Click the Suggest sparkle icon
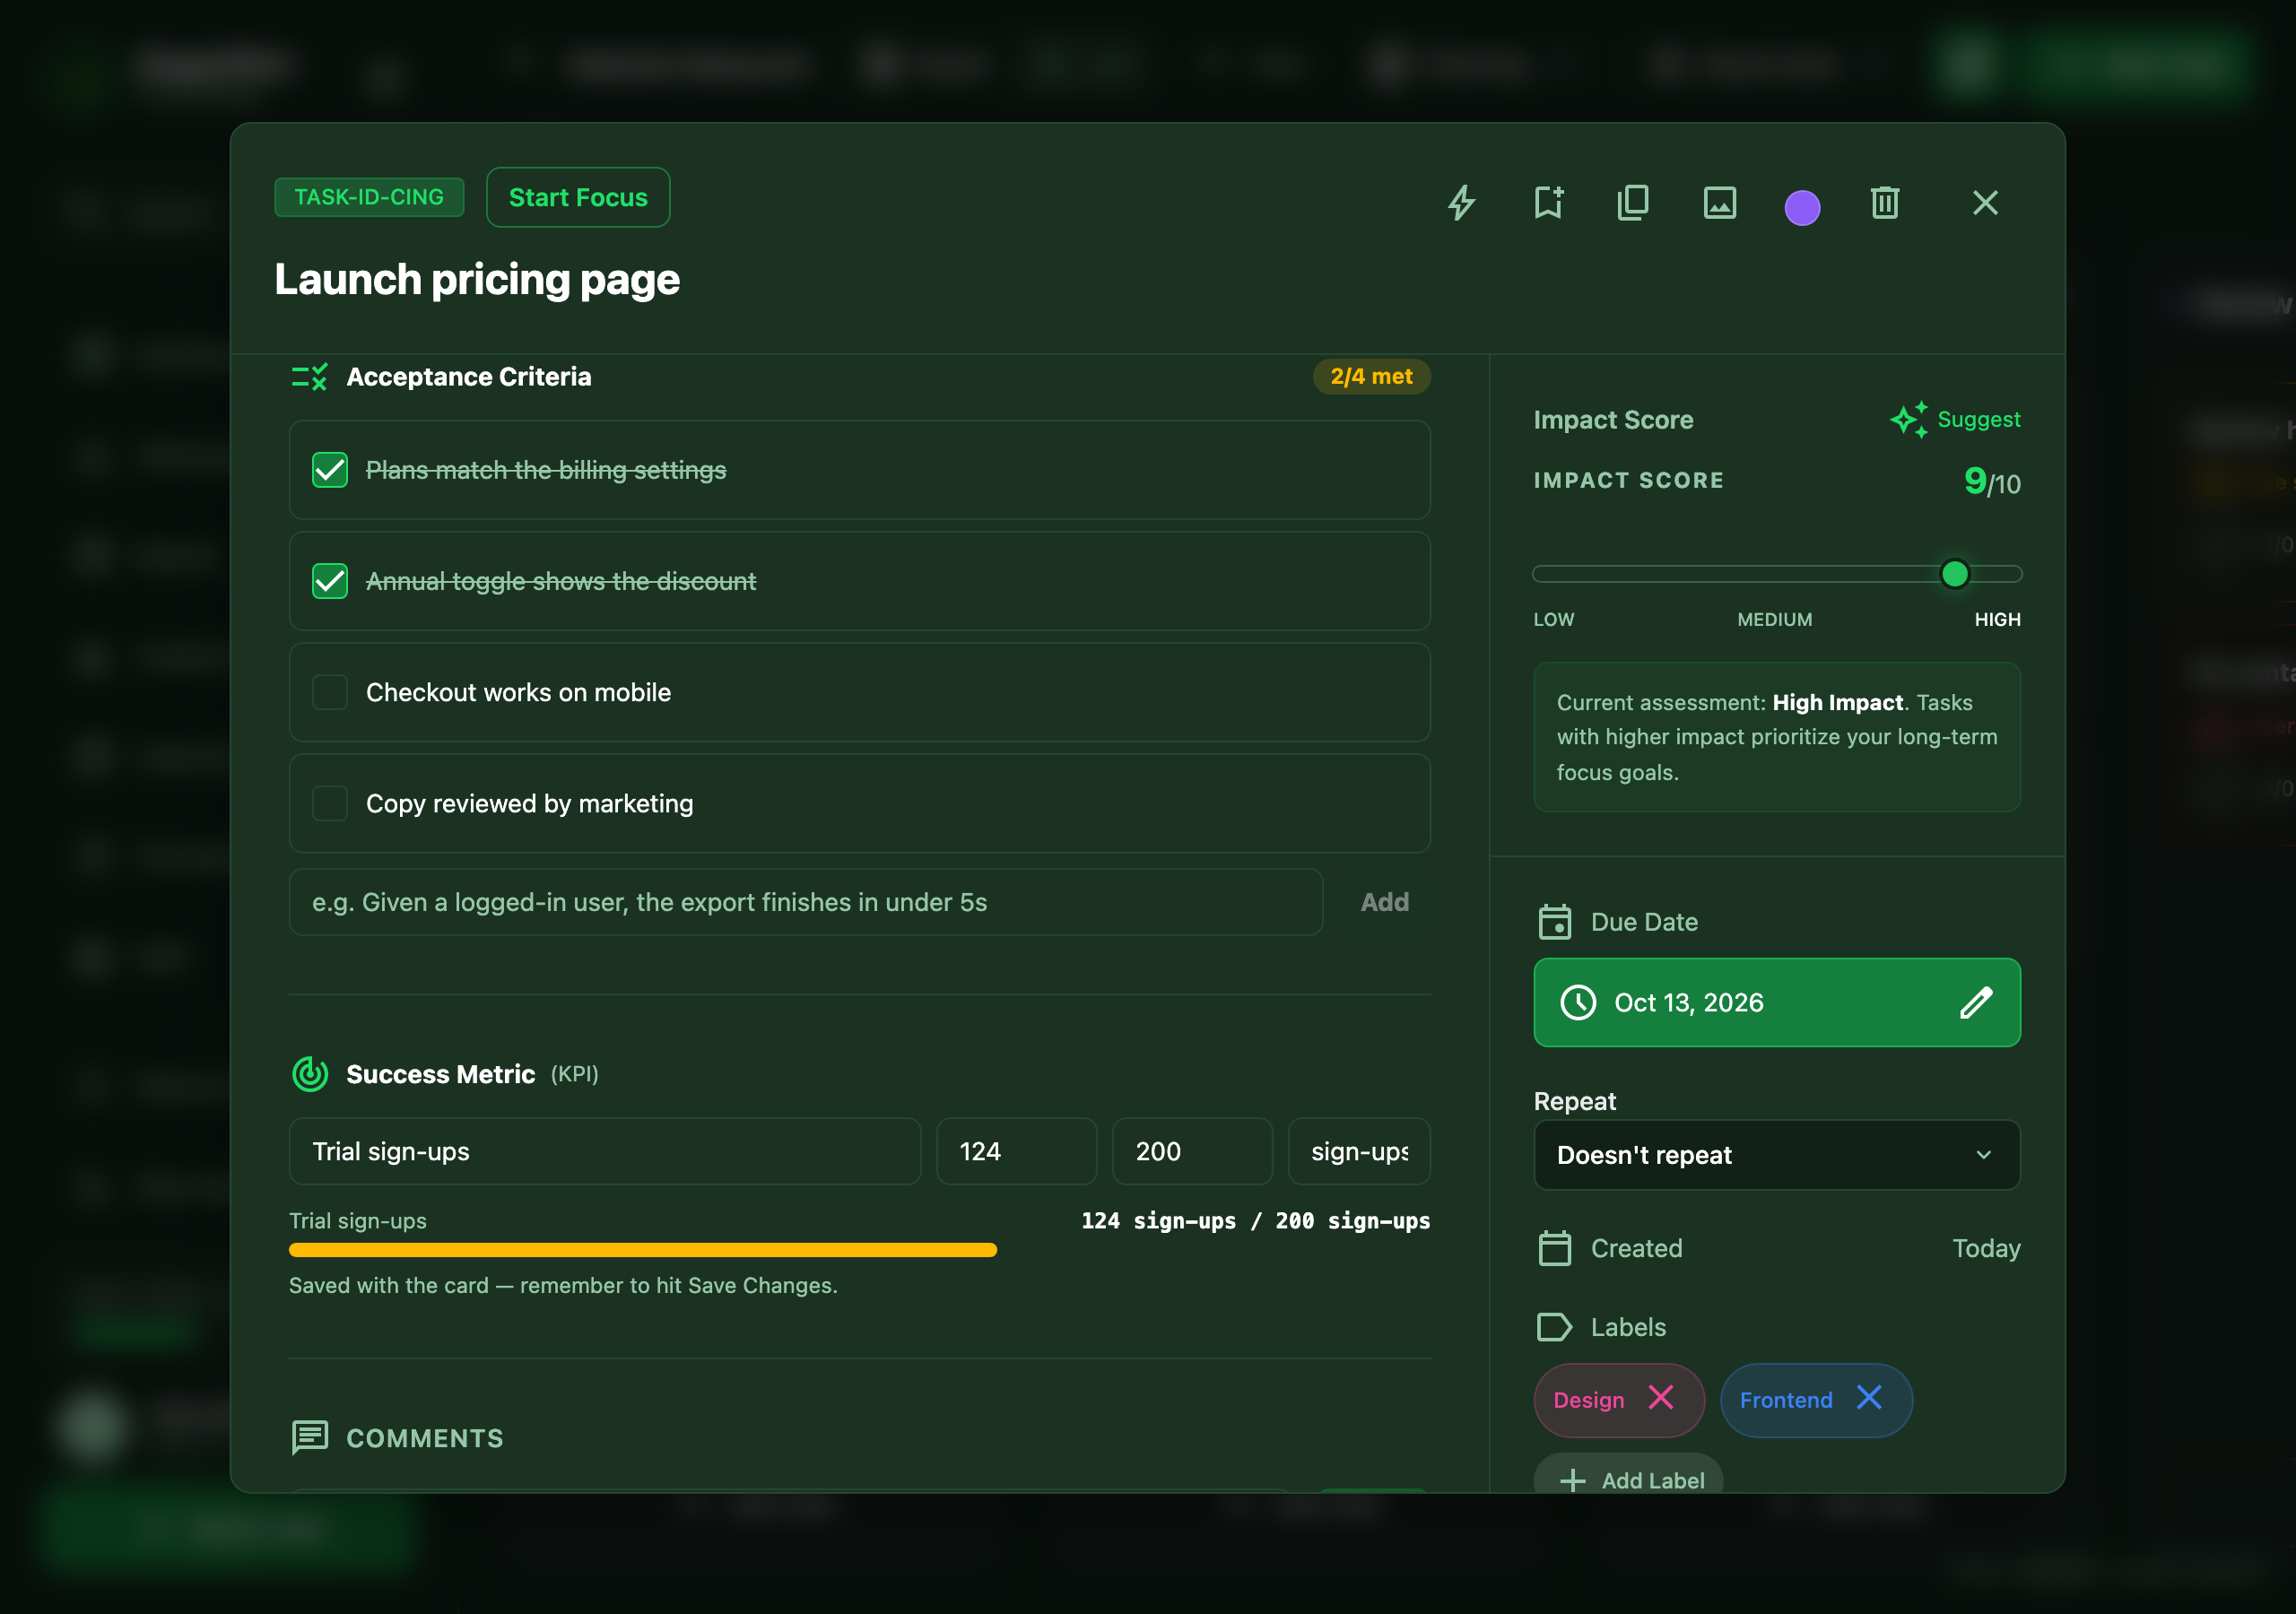Image resolution: width=2296 pixels, height=1614 pixels. [1908, 419]
